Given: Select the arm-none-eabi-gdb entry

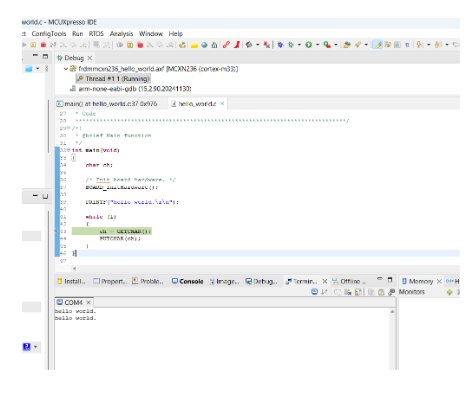Looking at the screenshot, I should (x=131, y=89).
